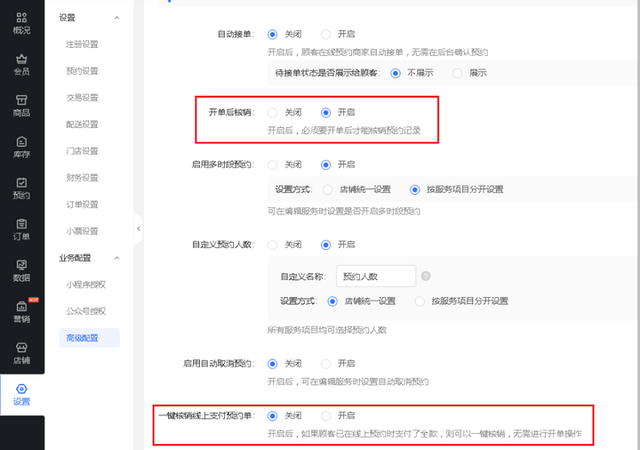Click the hint text 所有服务项目均可选择预约人数

[327, 330]
